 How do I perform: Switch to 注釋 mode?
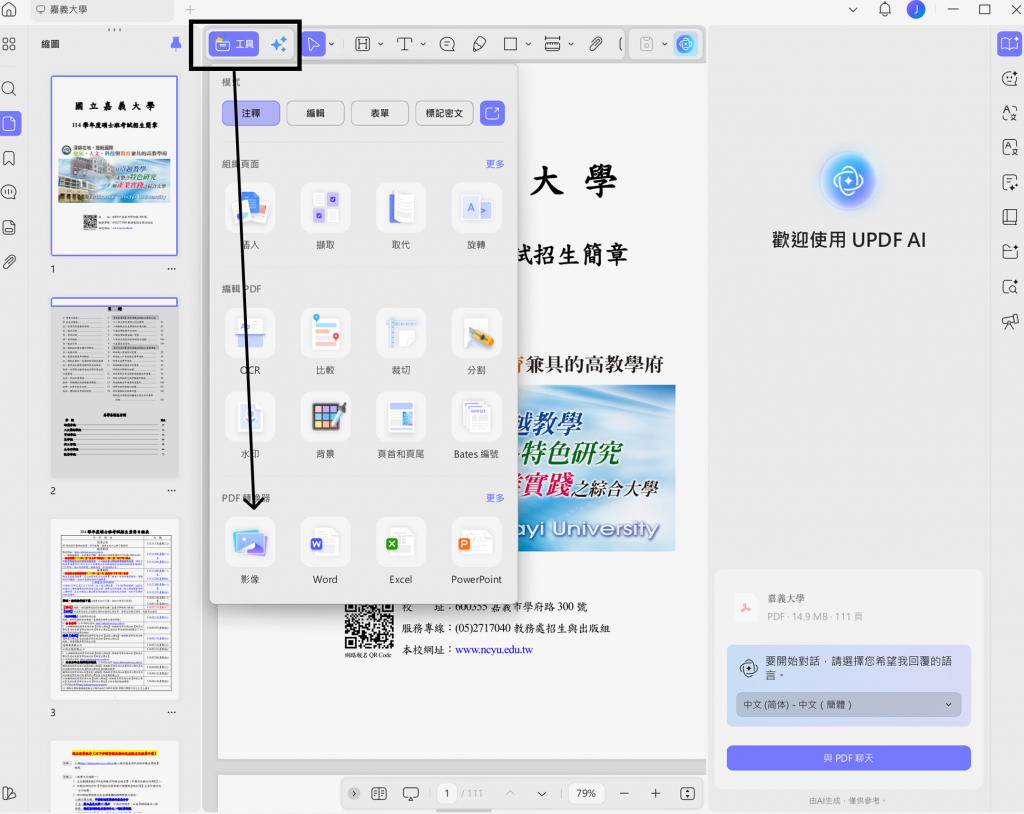click(251, 113)
